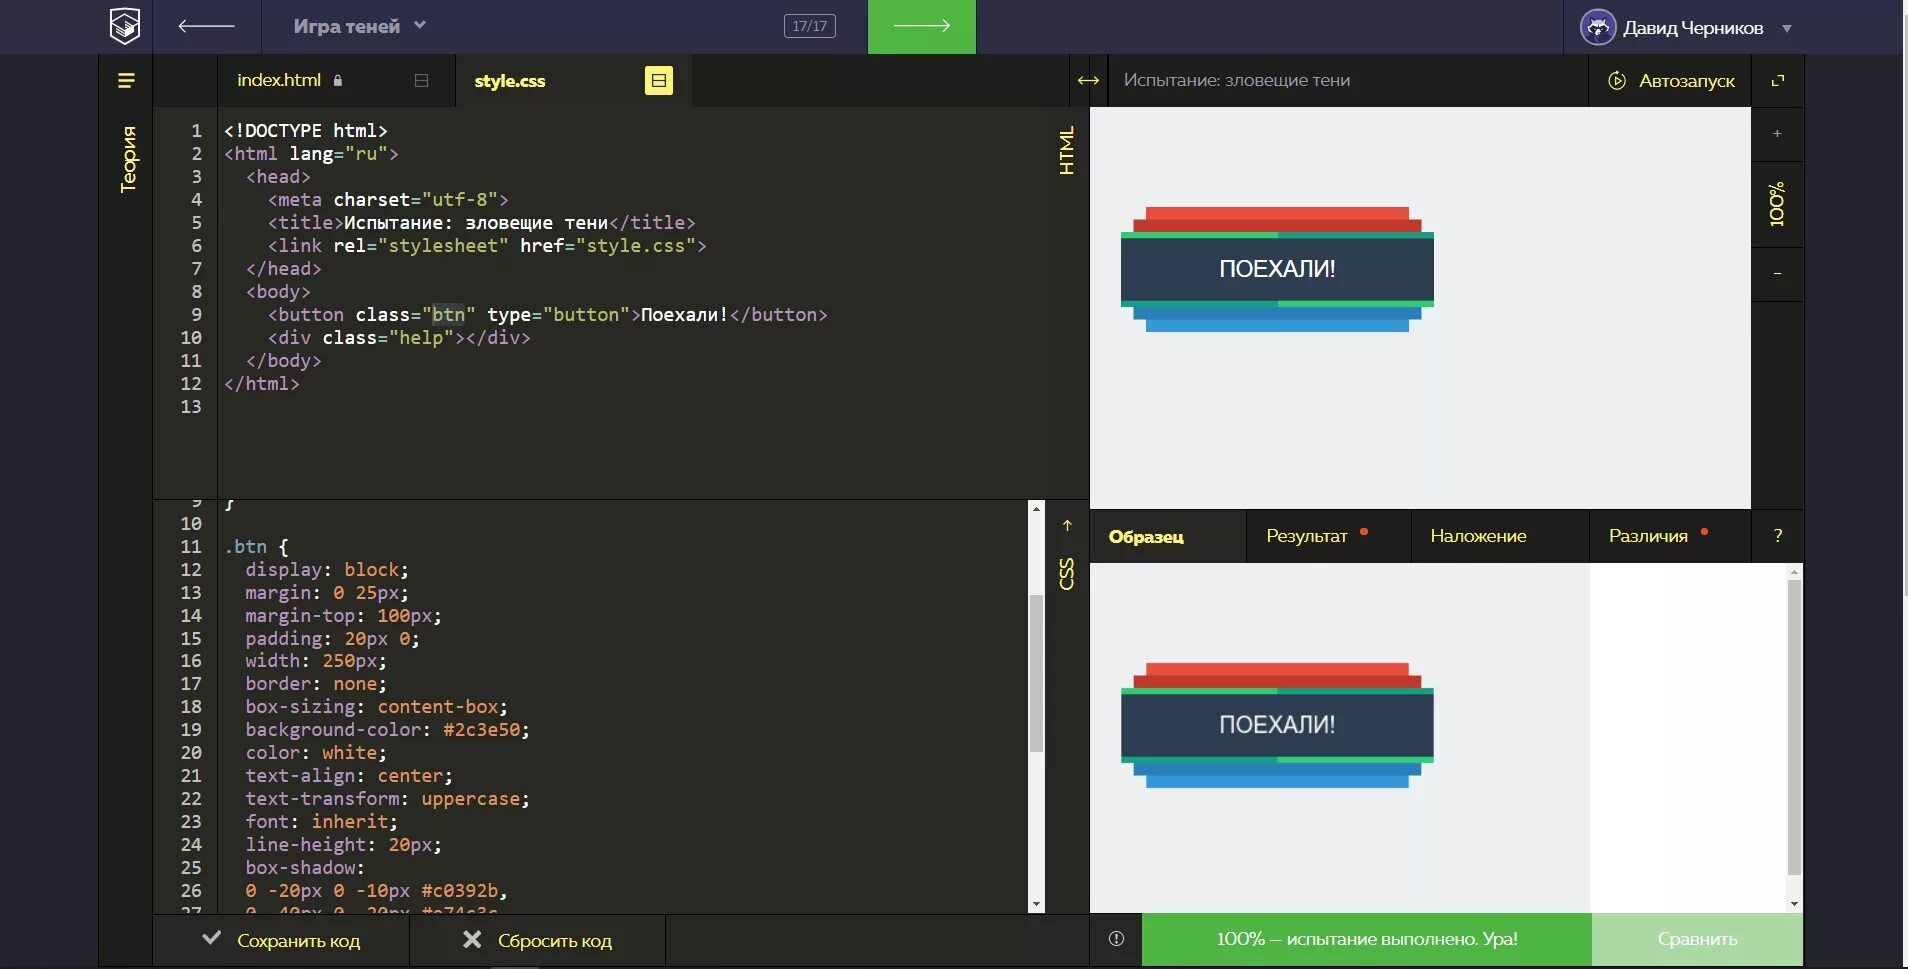Switch to the style.css tab
Image resolution: width=1908 pixels, height=969 pixels.
510,81
